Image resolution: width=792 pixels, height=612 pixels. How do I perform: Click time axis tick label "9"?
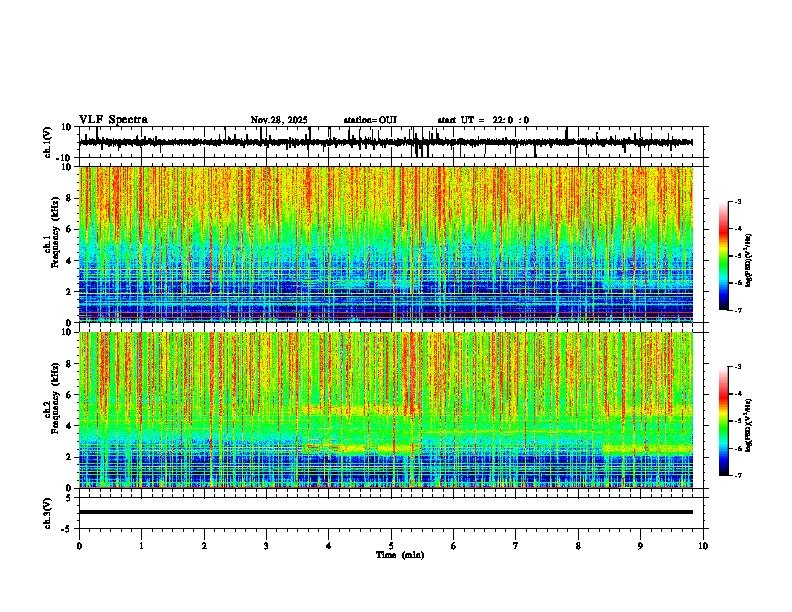tap(640, 546)
